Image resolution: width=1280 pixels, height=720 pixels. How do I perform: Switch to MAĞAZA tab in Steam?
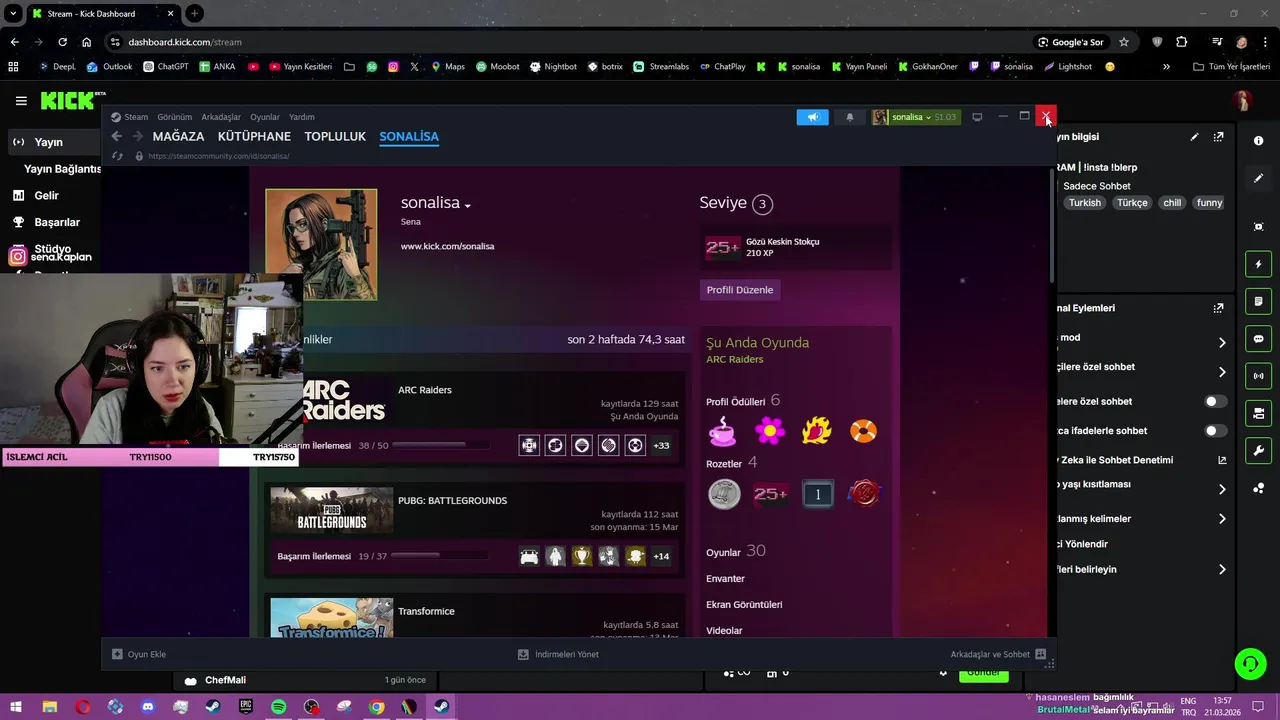(x=178, y=136)
